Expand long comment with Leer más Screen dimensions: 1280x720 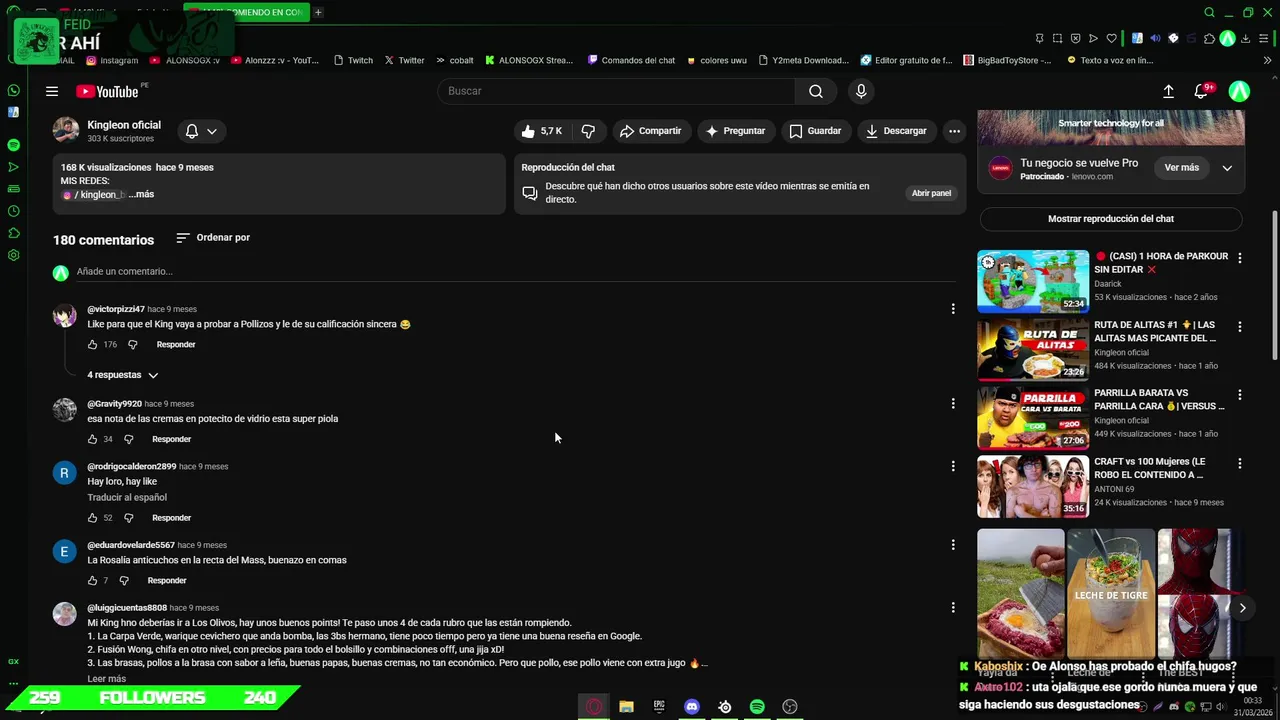[106, 679]
